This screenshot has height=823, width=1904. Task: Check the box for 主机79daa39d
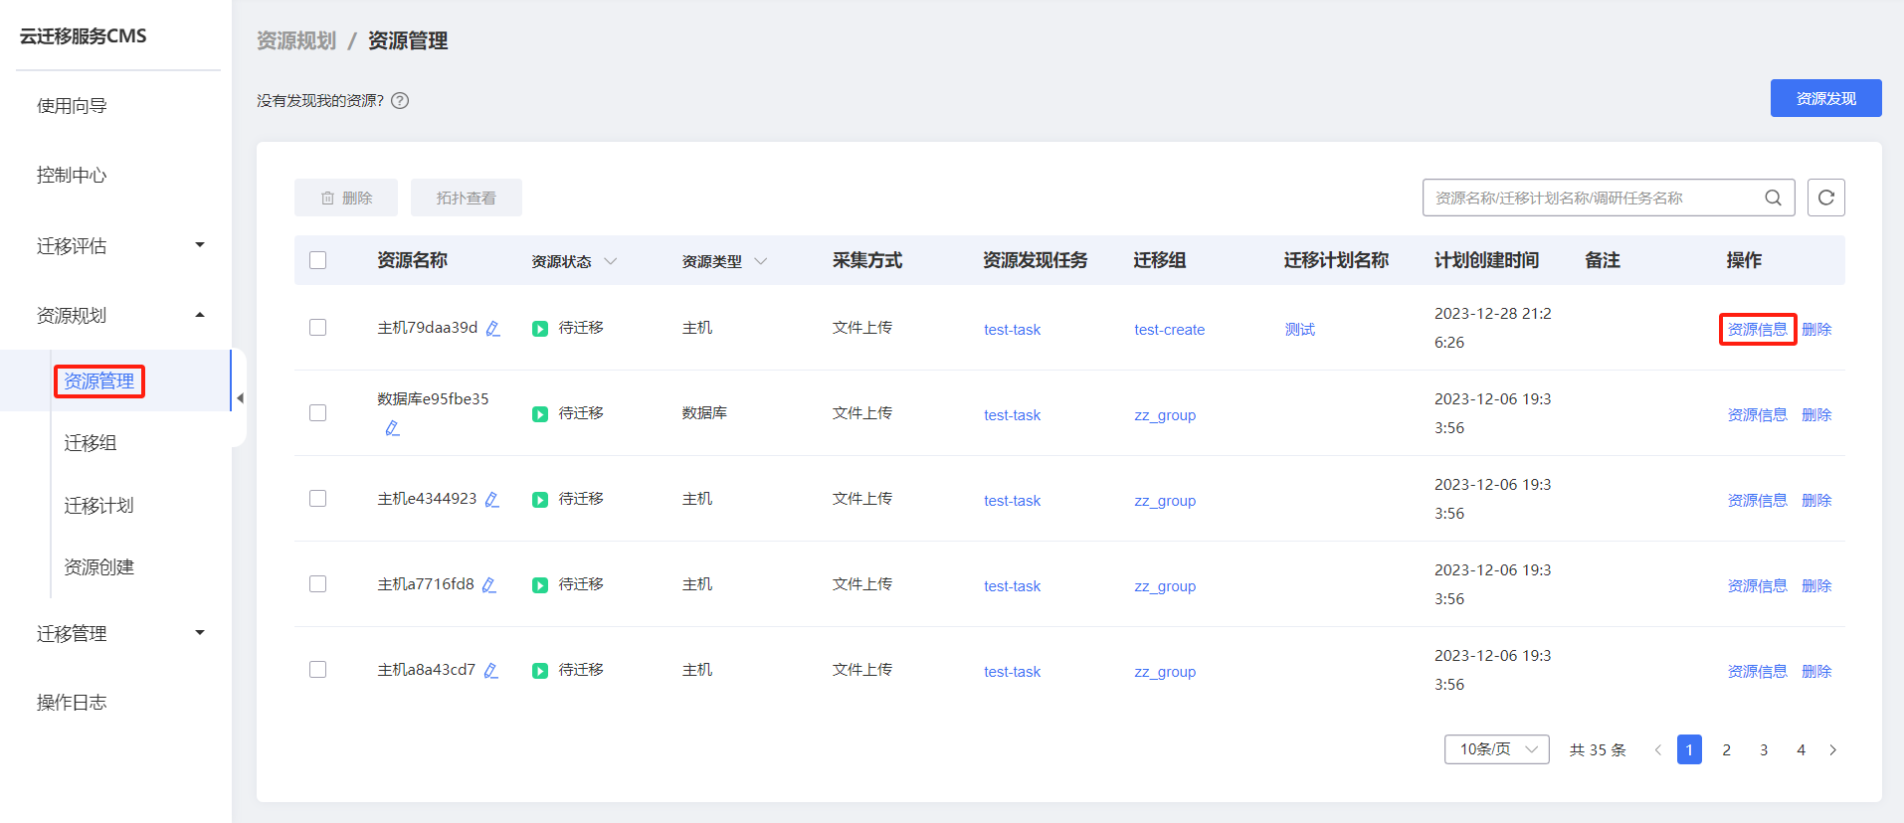318,327
